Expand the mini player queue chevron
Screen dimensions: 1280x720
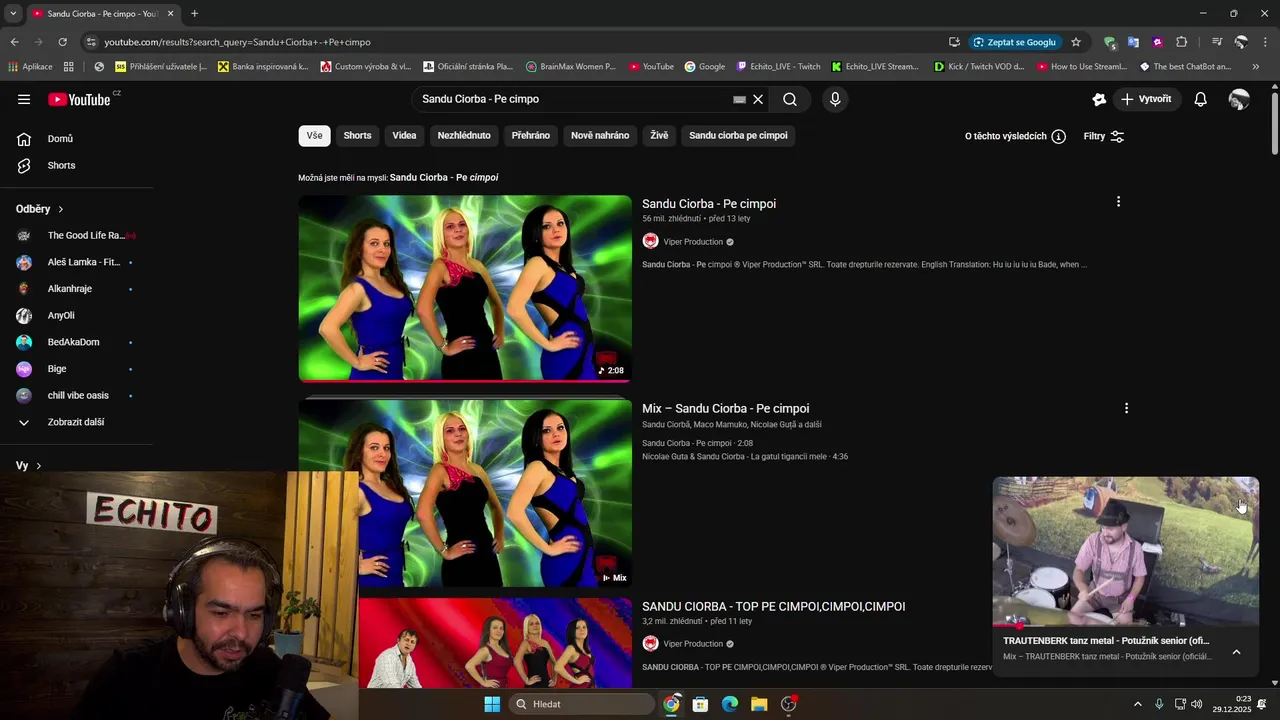[1236, 652]
